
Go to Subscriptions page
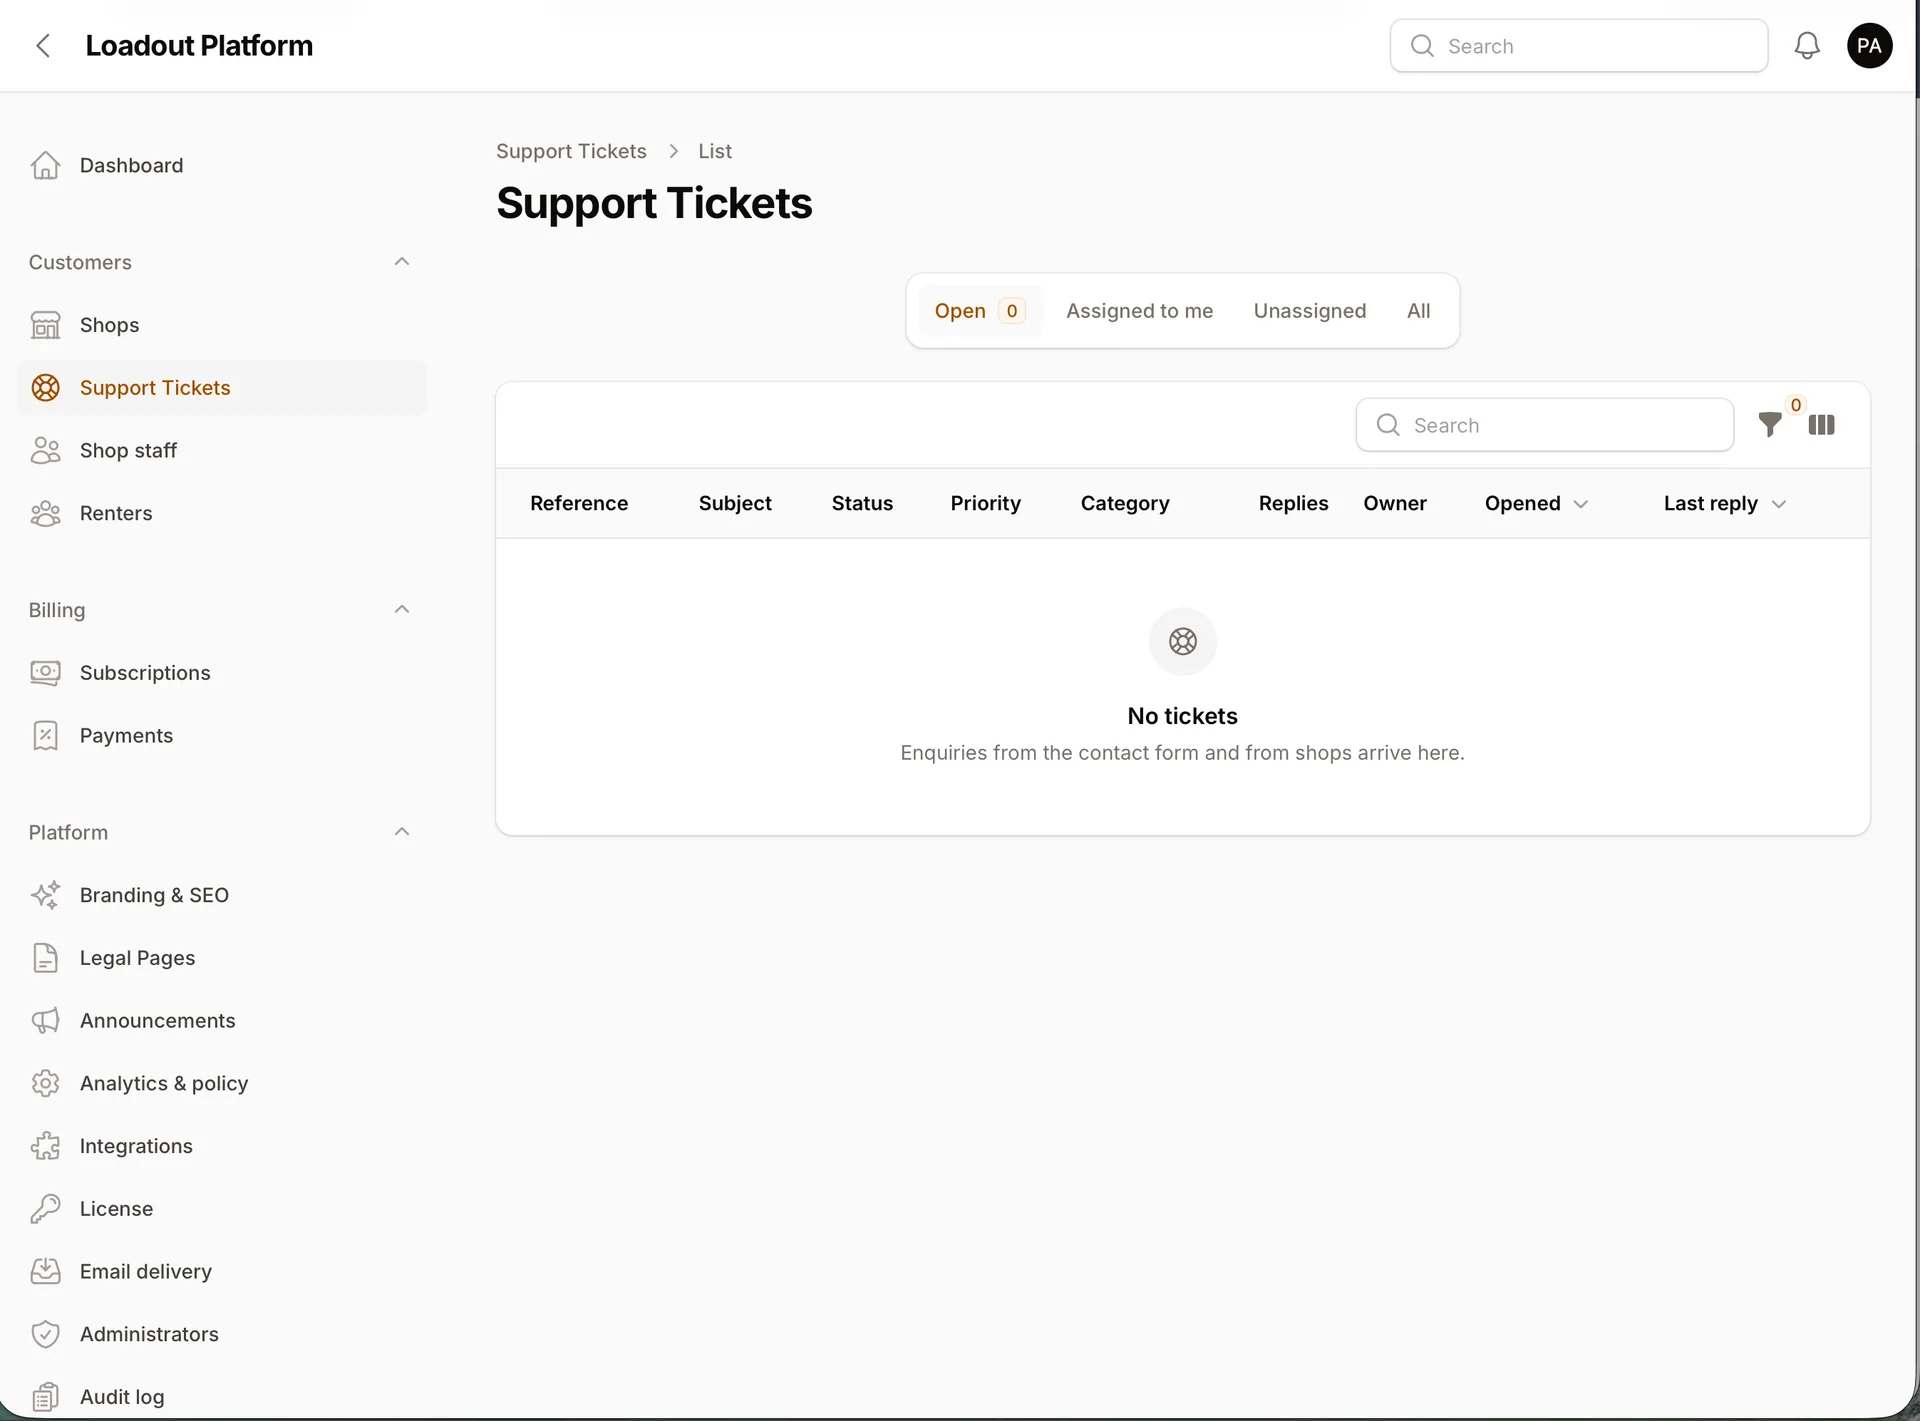pyautogui.click(x=222, y=673)
